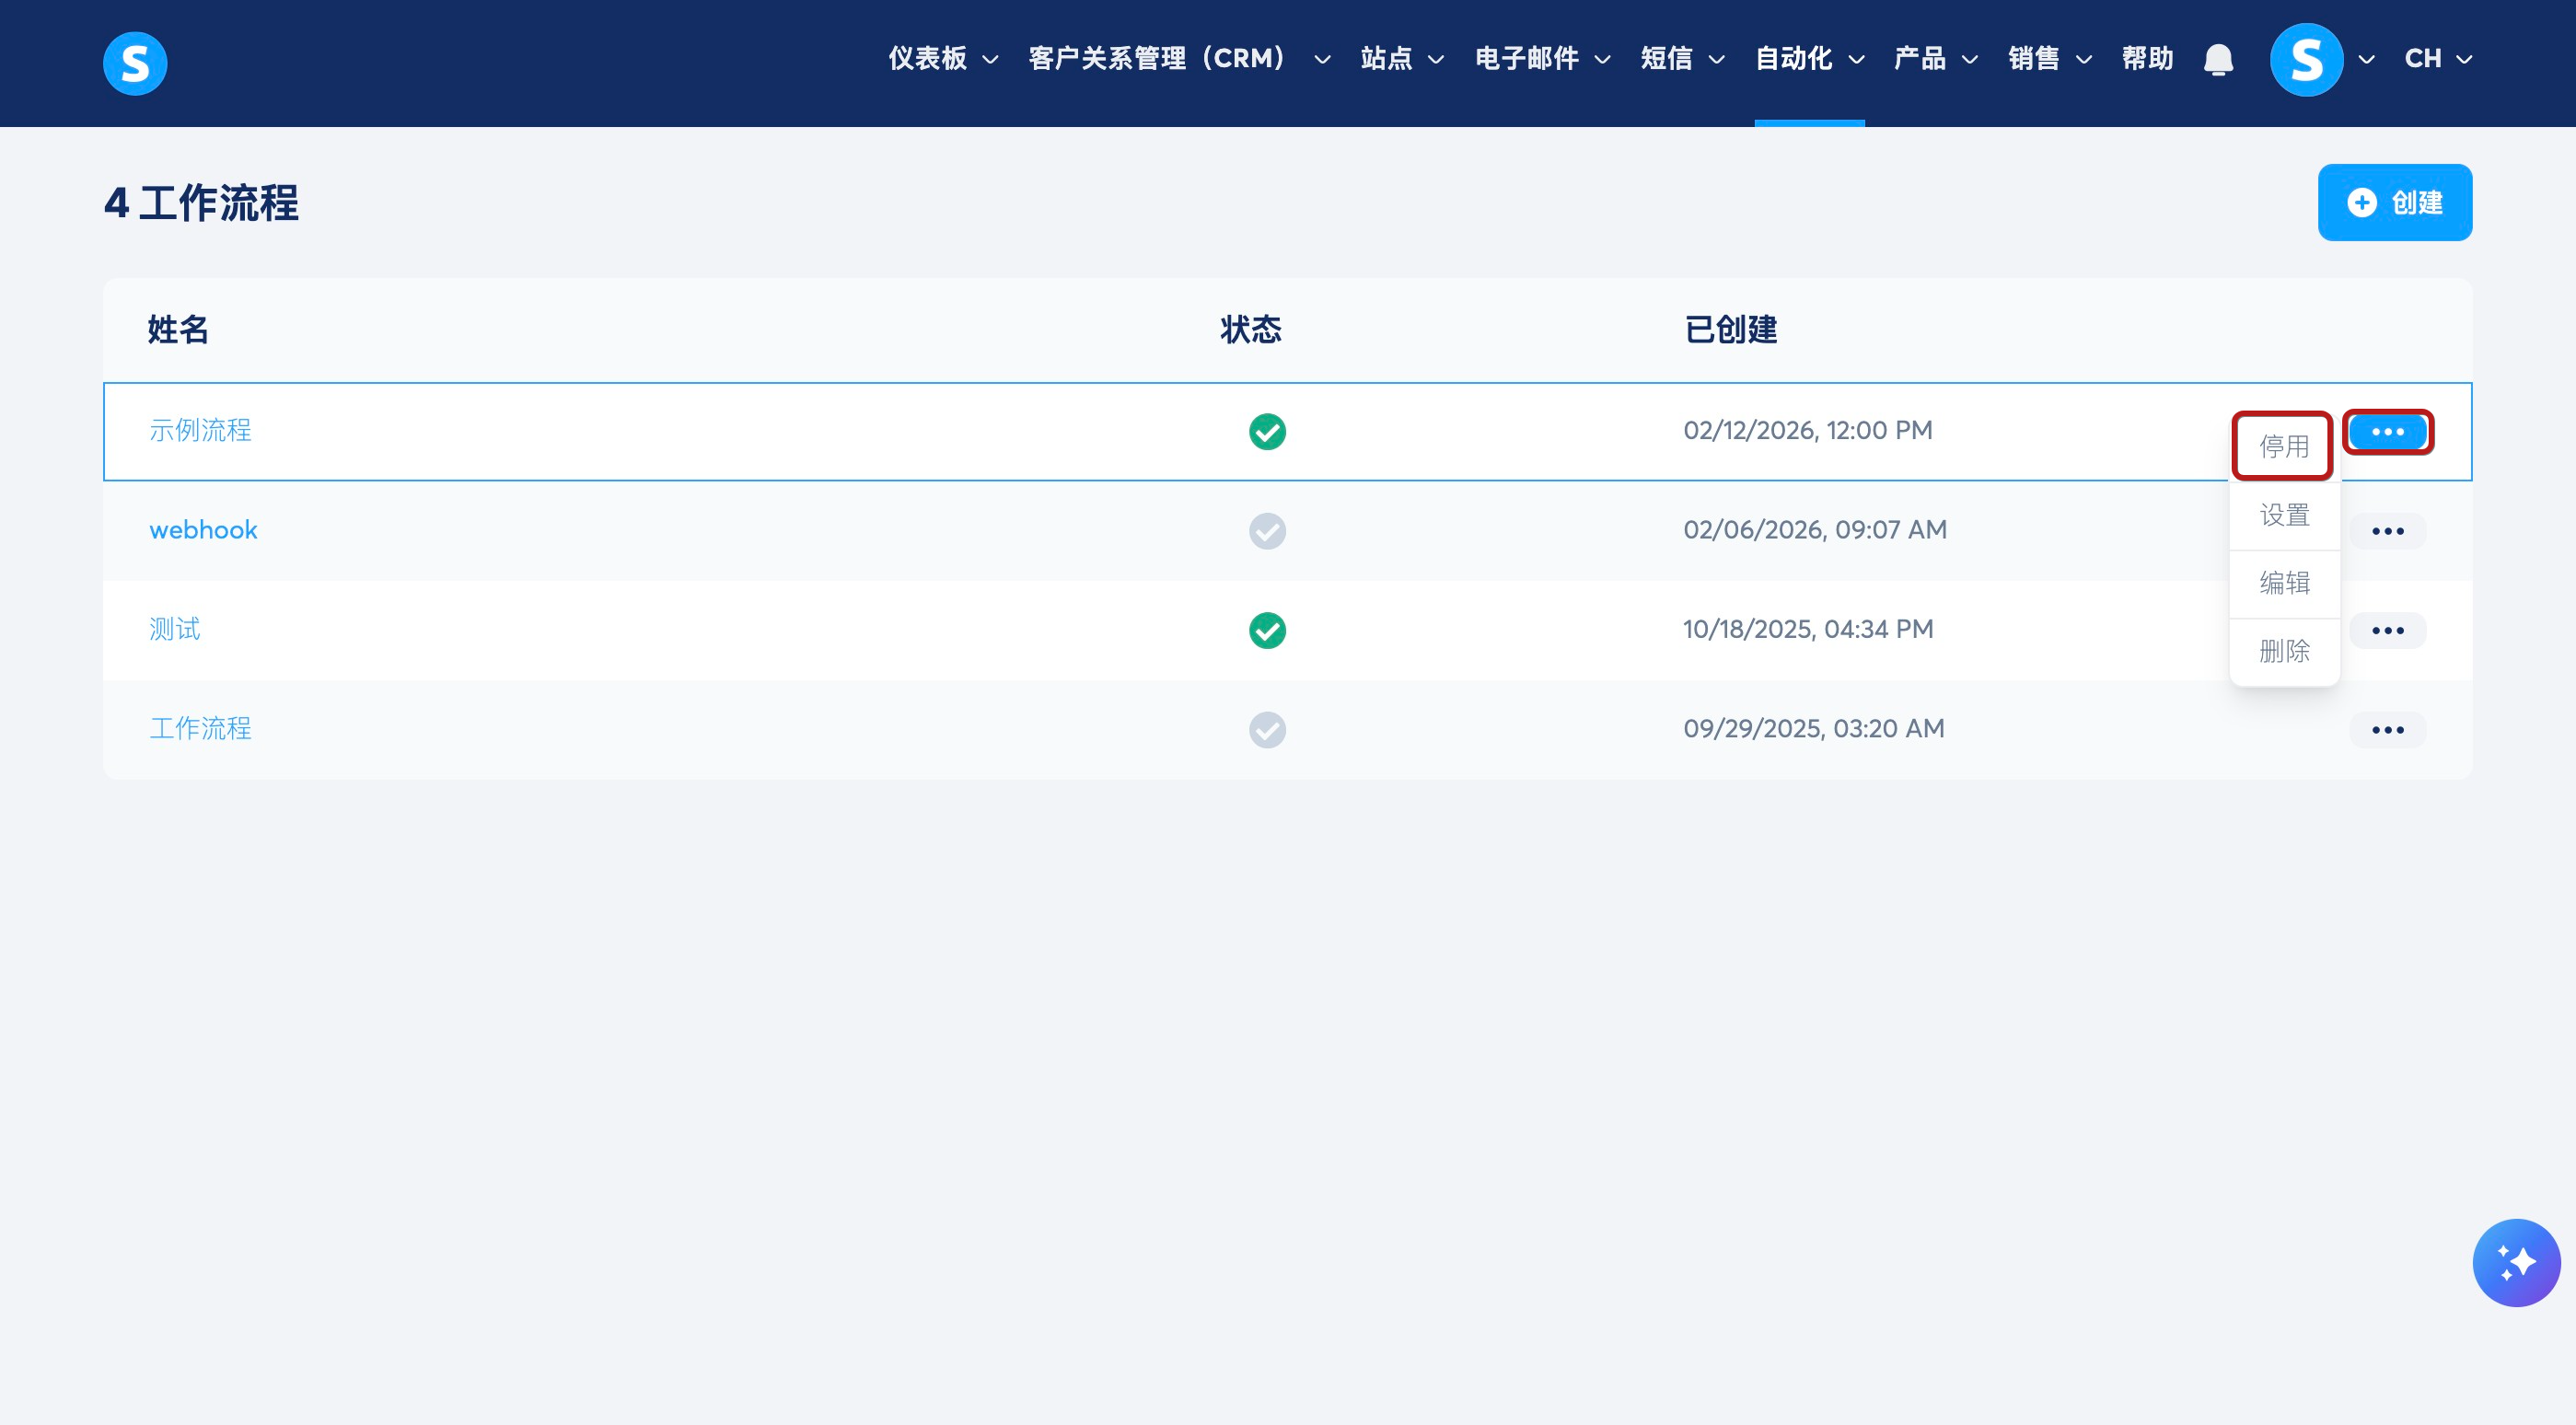2576x1425 pixels.
Task: Open three-dot menu for 工作流程 row
Action: 2387,730
